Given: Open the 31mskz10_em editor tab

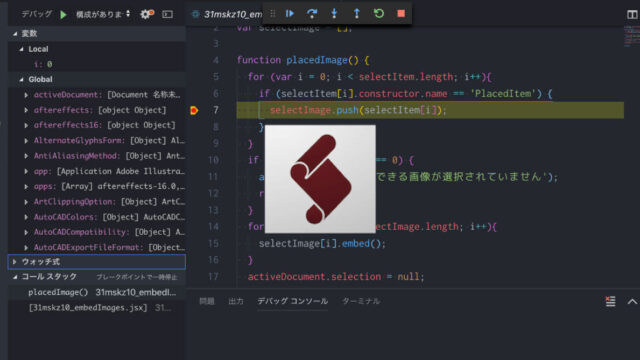Looking at the screenshot, I should tap(227, 14).
